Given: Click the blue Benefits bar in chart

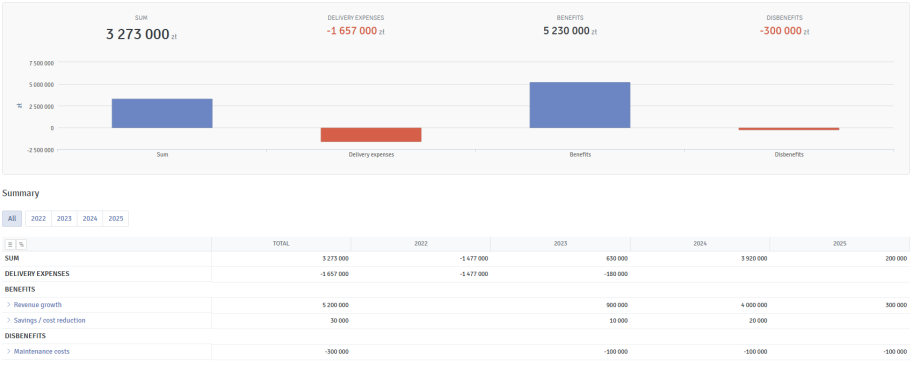Looking at the screenshot, I should click(580, 105).
